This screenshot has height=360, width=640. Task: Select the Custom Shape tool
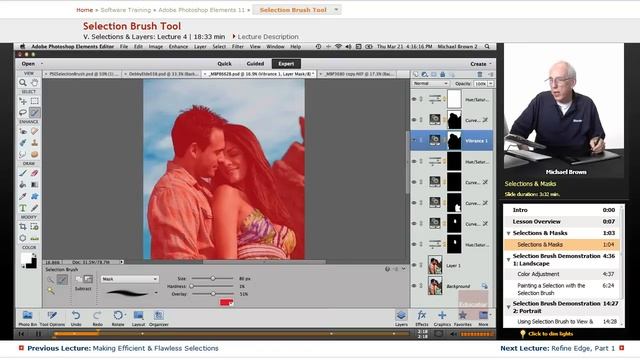pos(35,196)
